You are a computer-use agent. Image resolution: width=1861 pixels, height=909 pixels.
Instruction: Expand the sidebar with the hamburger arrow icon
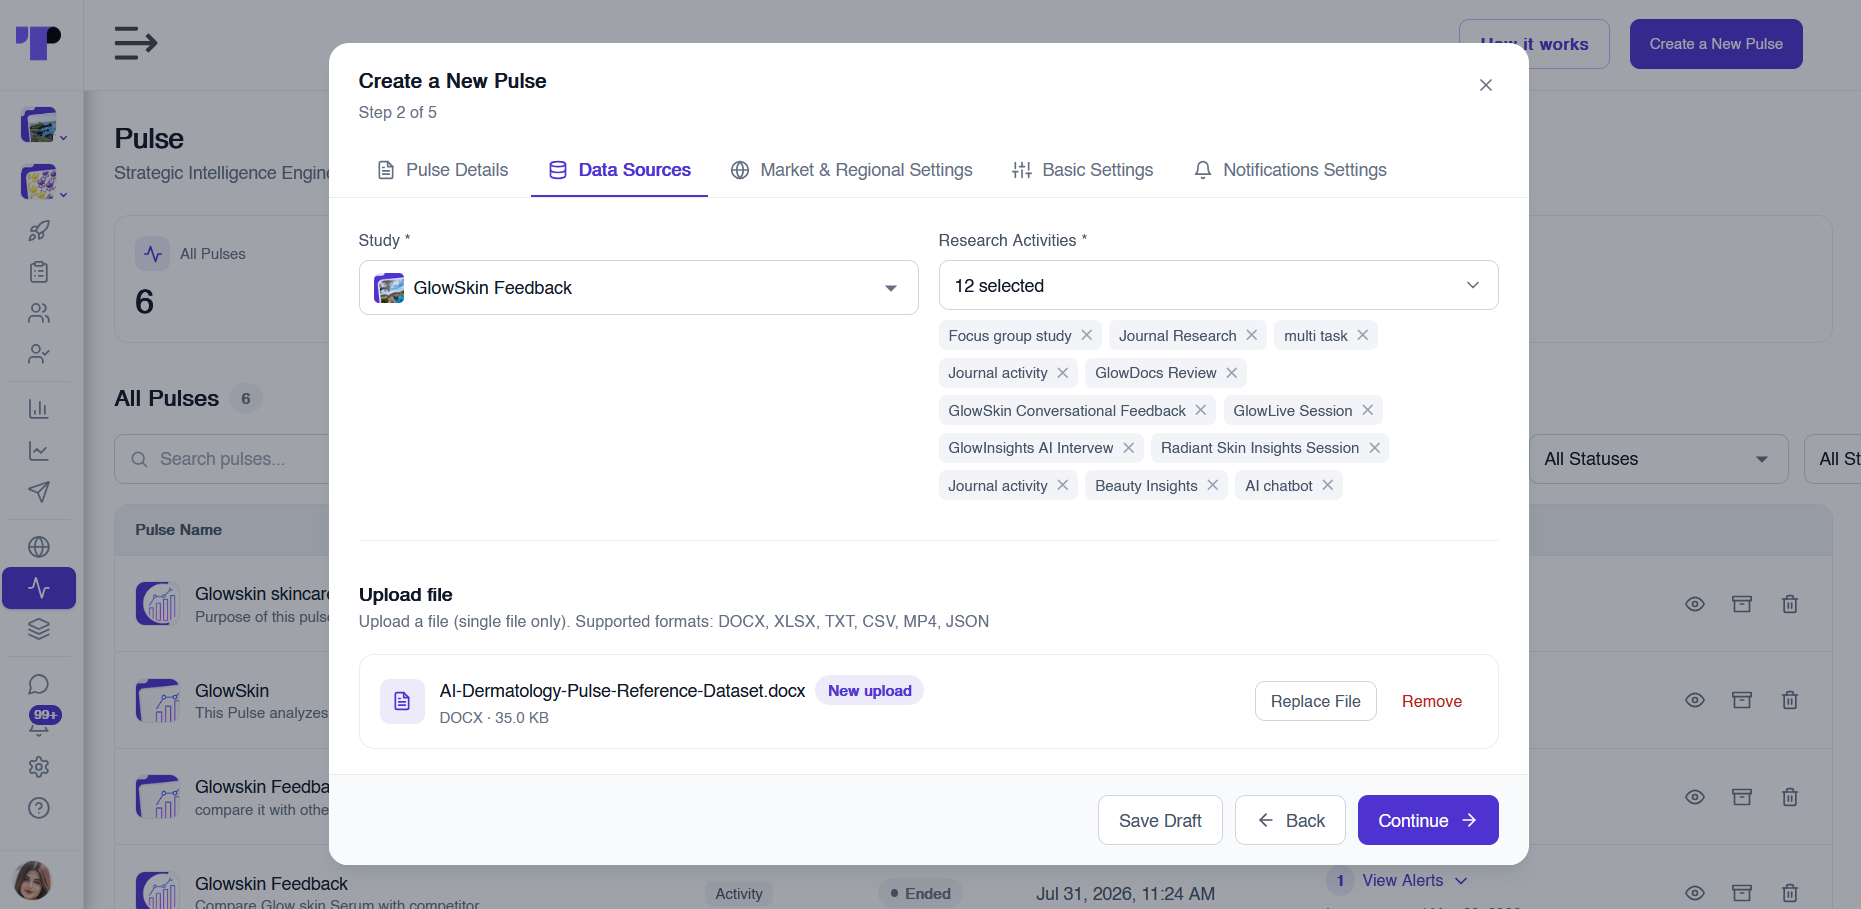136,43
